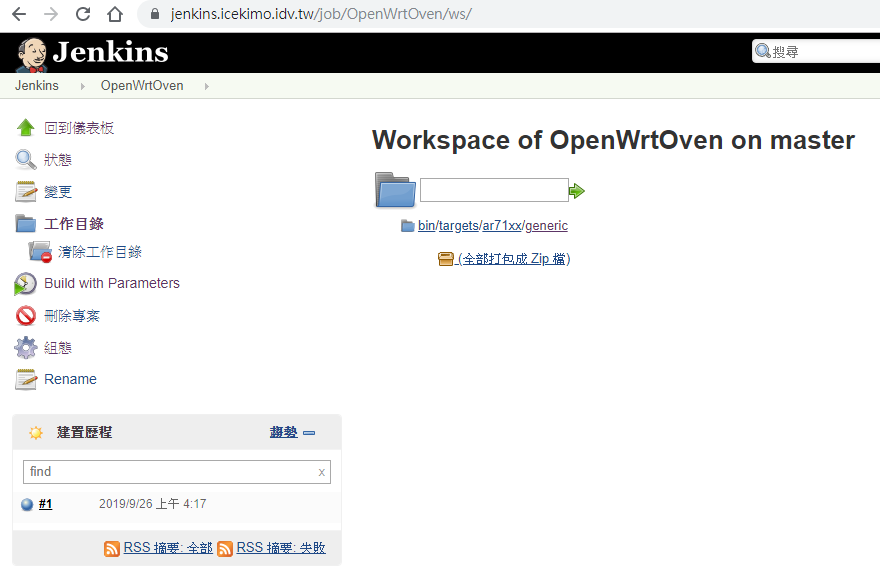Click RSS icon beside RSS 摘要: 全部
This screenshot has width=880, height=584.
point(112,549)
